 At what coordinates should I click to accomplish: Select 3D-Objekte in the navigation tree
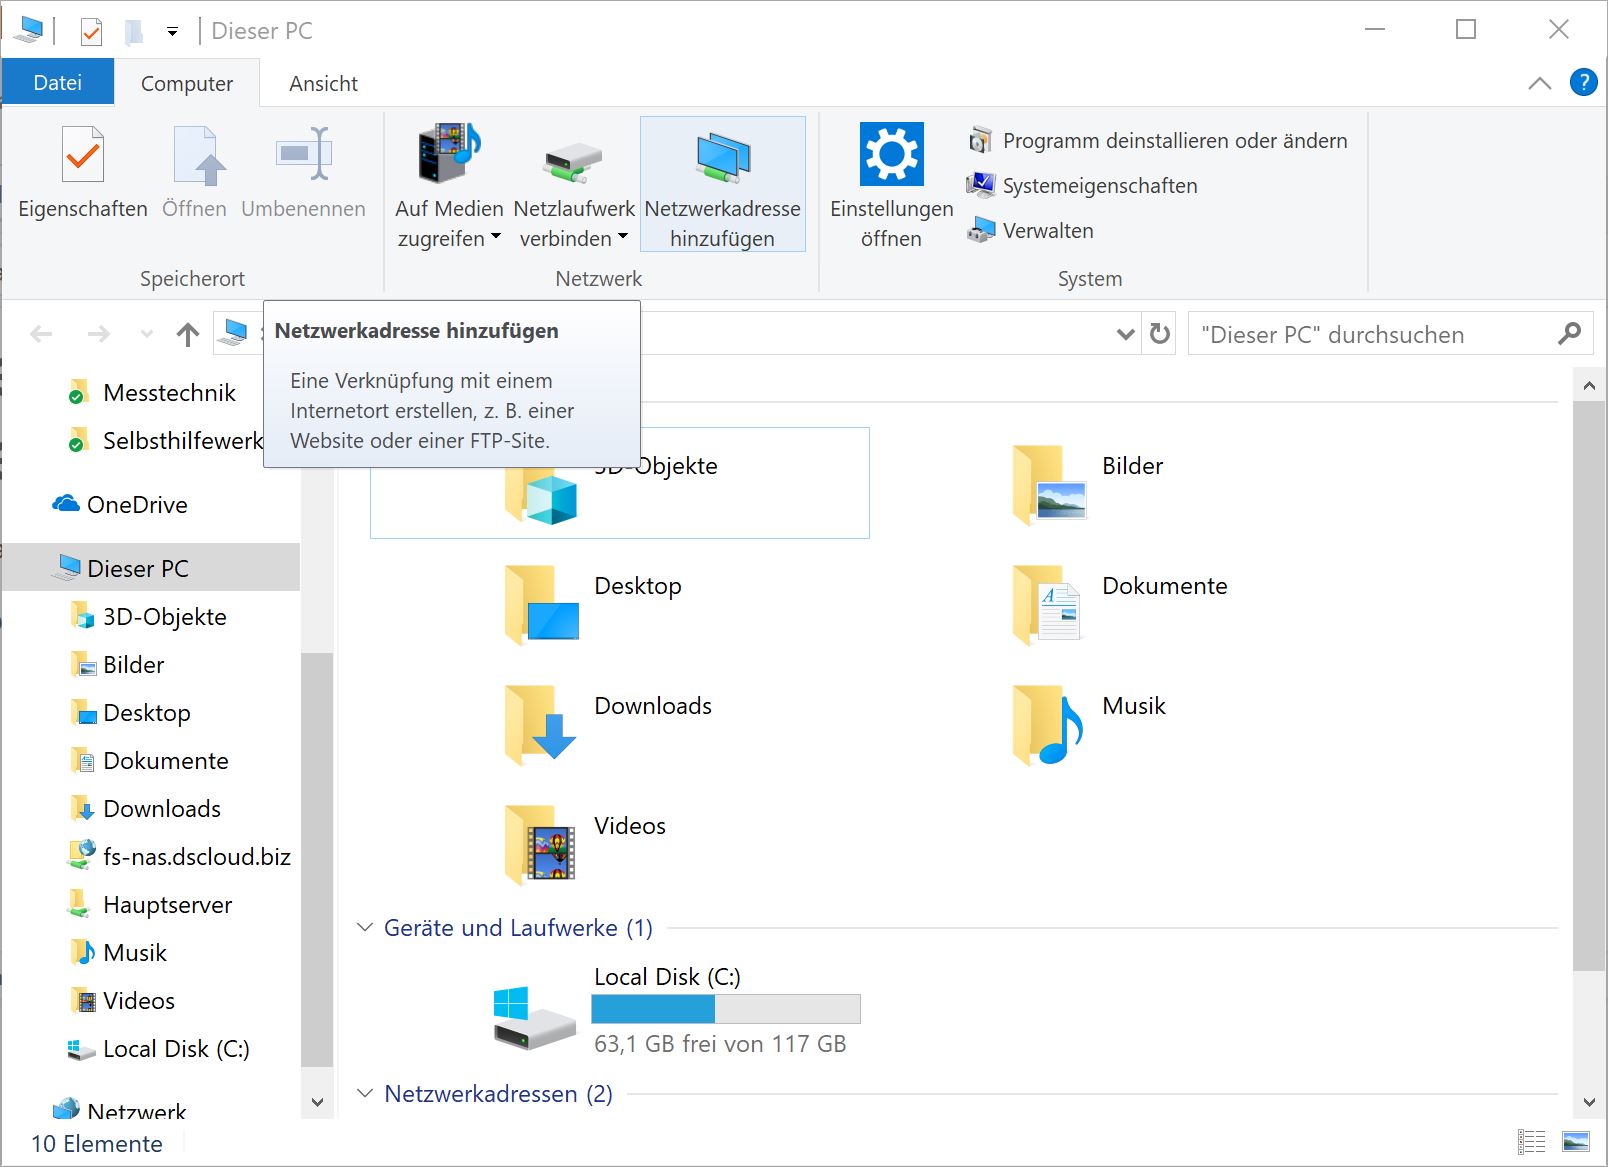point(150,617)
